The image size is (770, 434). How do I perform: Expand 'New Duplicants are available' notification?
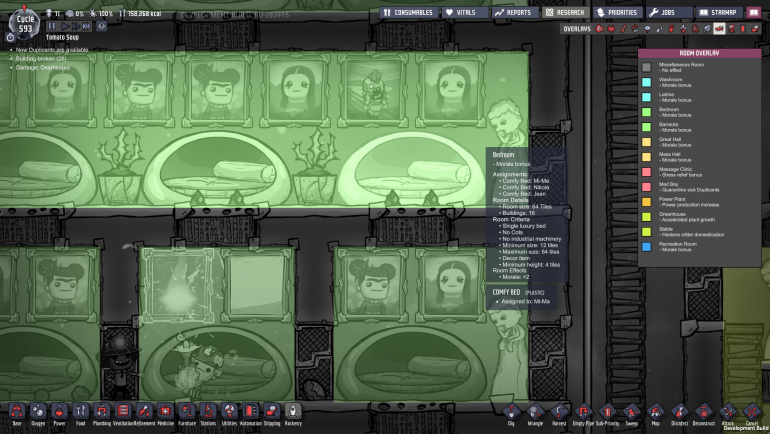[x=52, y=50]
